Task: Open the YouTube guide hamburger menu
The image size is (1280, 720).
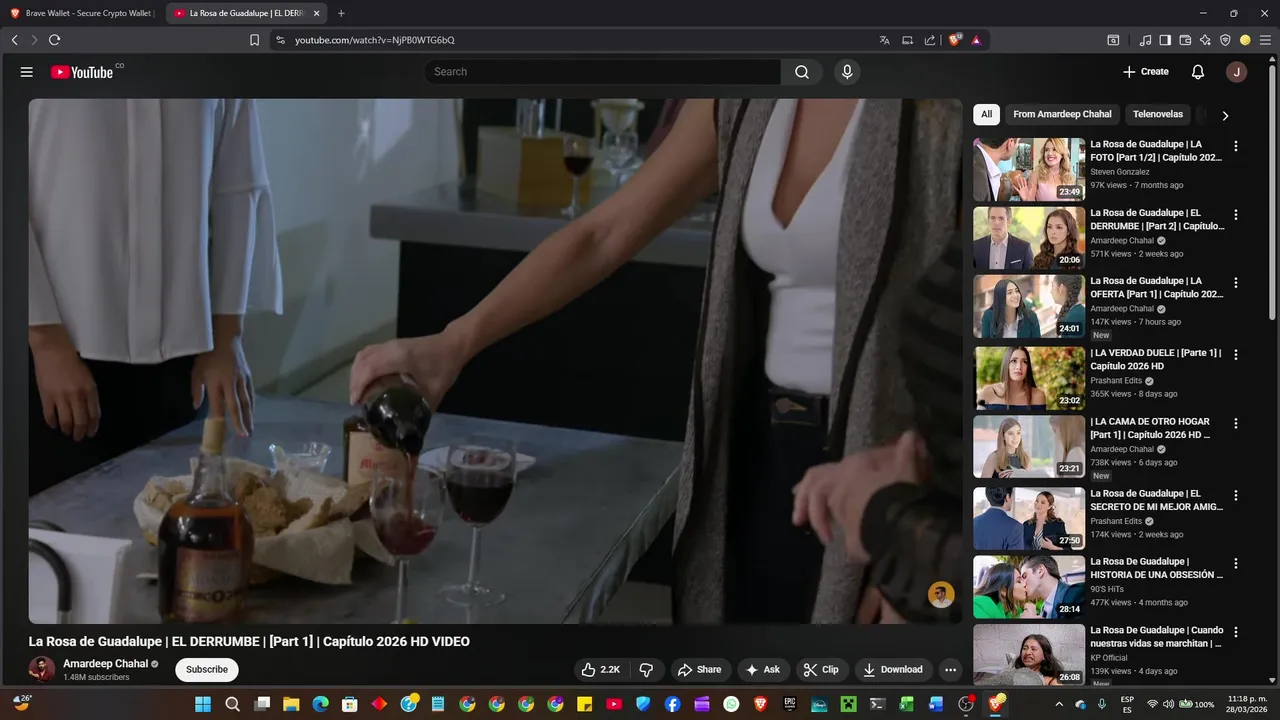Action: (27, 72)
